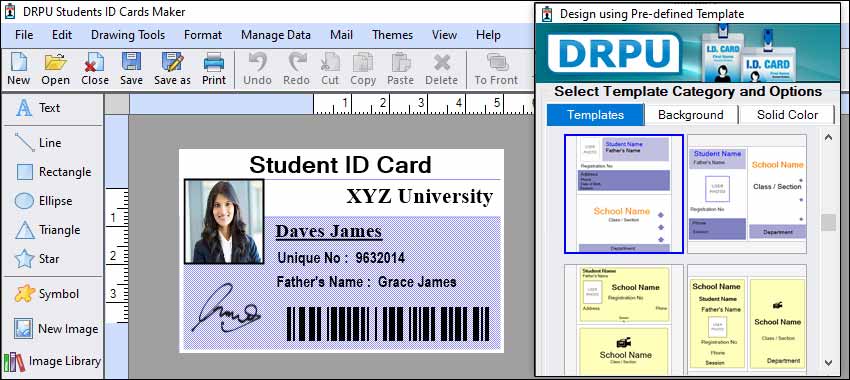Click the Close document toolbar icon

tap(95, 69)
